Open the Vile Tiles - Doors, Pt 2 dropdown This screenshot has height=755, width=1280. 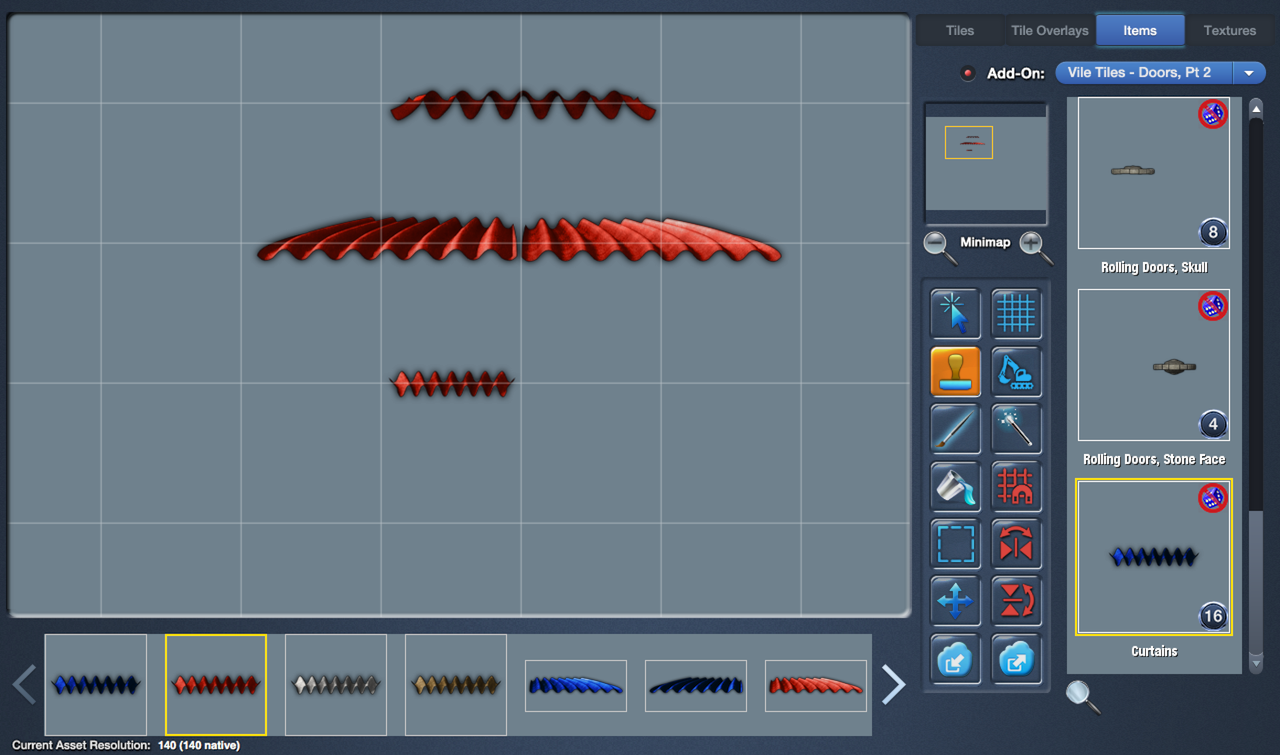[1161, 73]
